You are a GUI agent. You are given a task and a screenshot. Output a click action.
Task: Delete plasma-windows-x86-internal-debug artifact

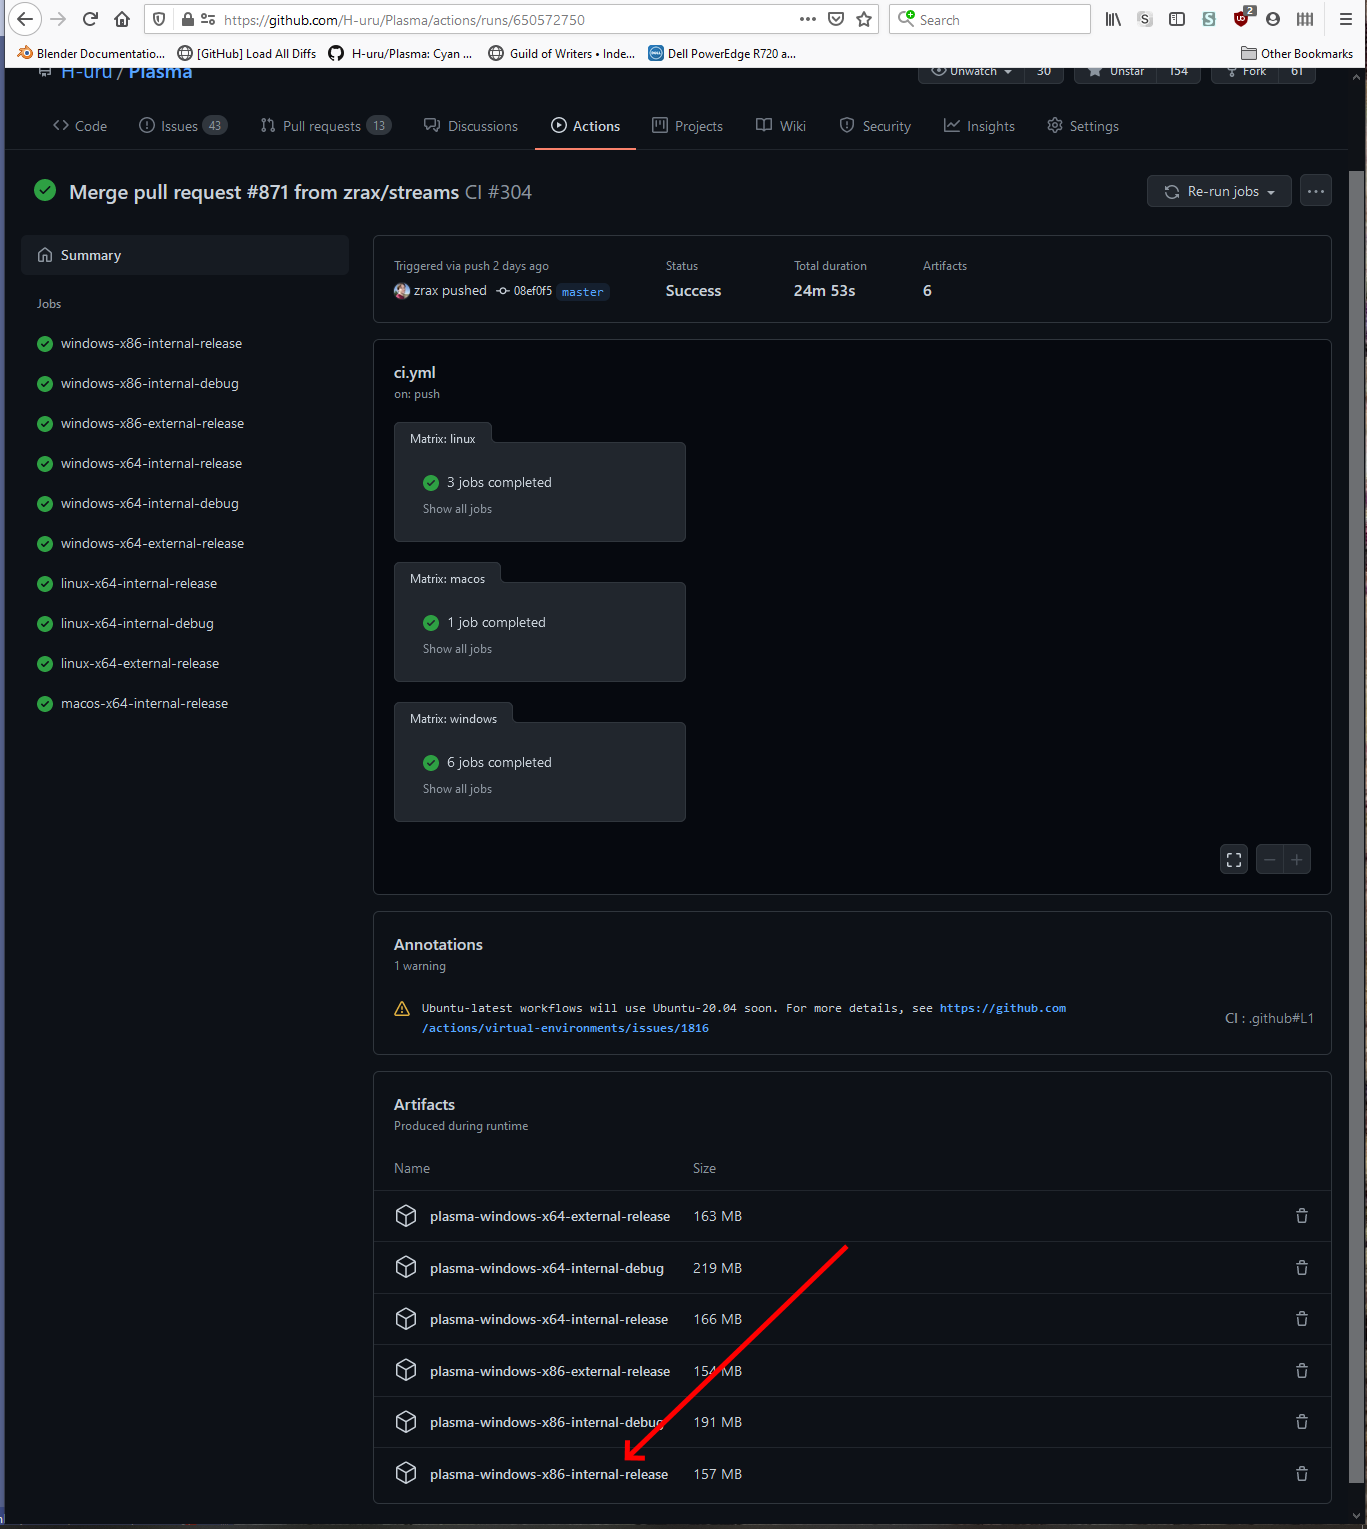tap(1302, 1422)
